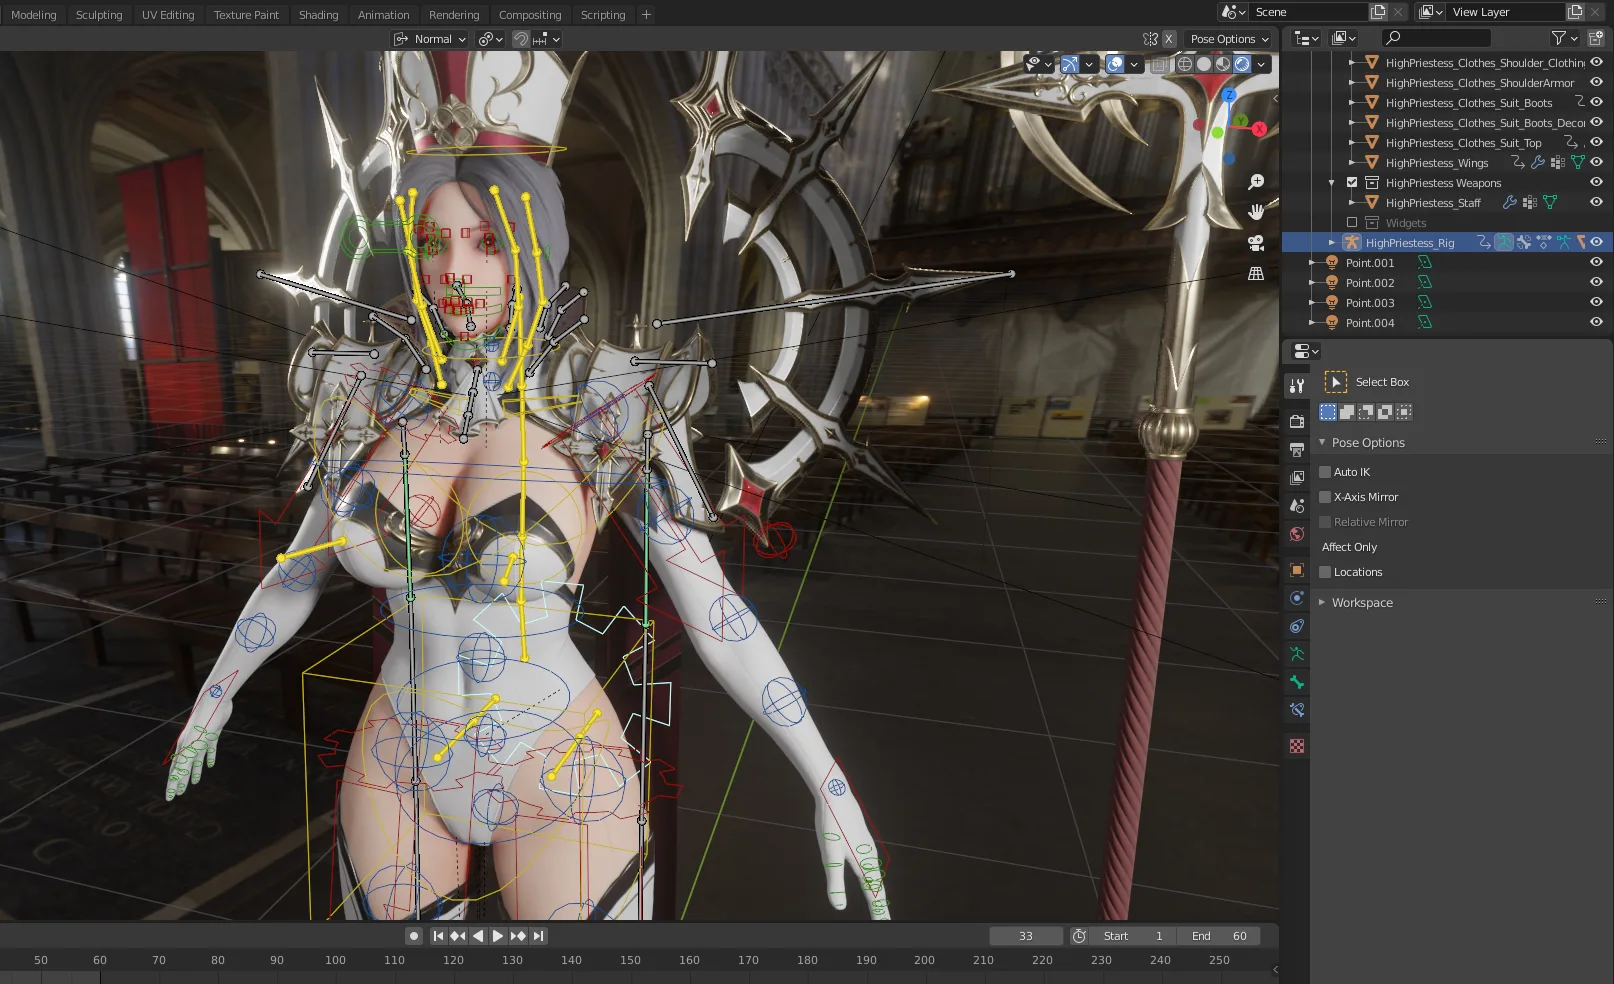Screen dimensions: 1614x984
Task: Open the Output properties tab
Action: 1297,449
